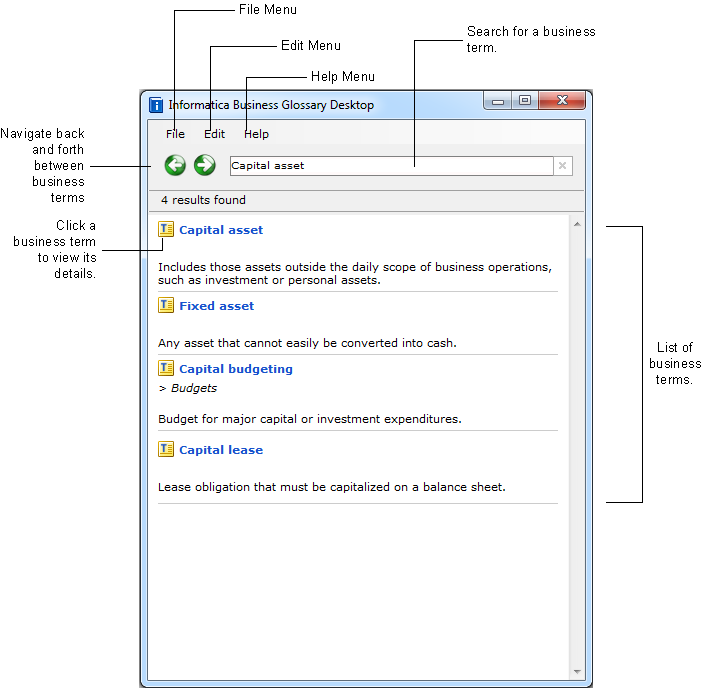This screenshot has height=688, width=705.
Task: Open the Edit menu
Action: pos(214,134)
